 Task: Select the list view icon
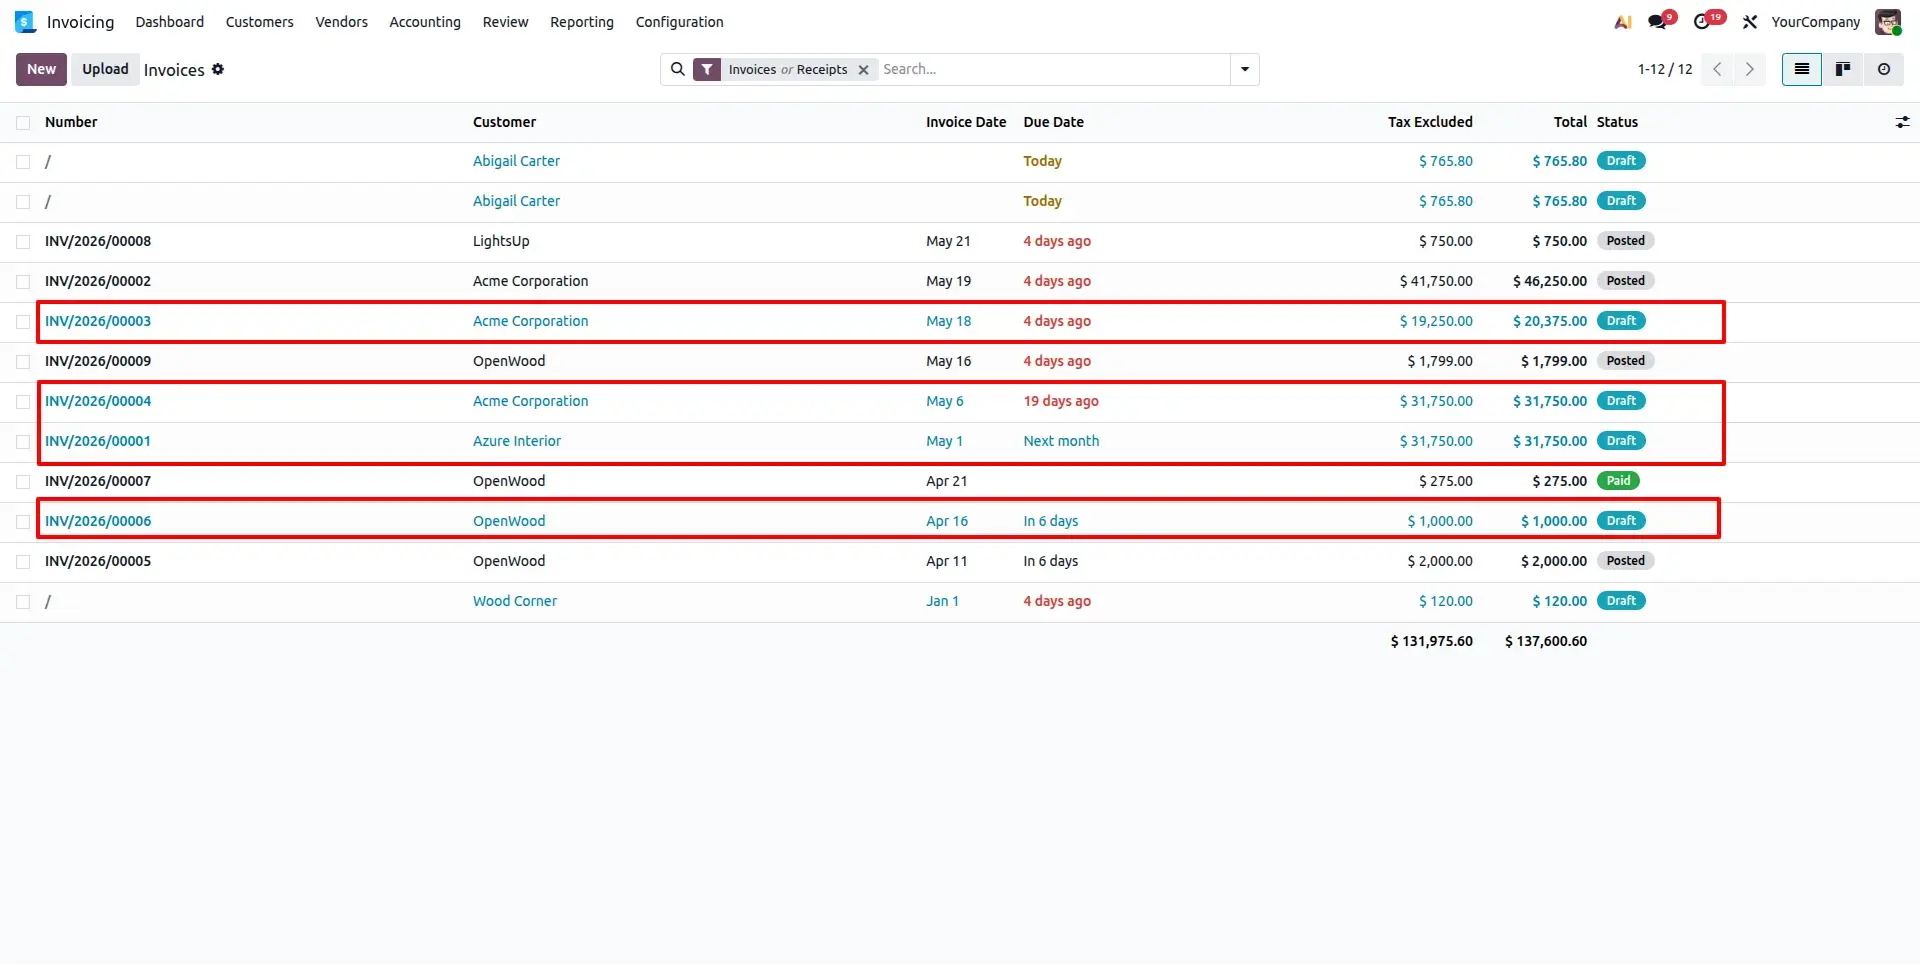pos(1802,69)
